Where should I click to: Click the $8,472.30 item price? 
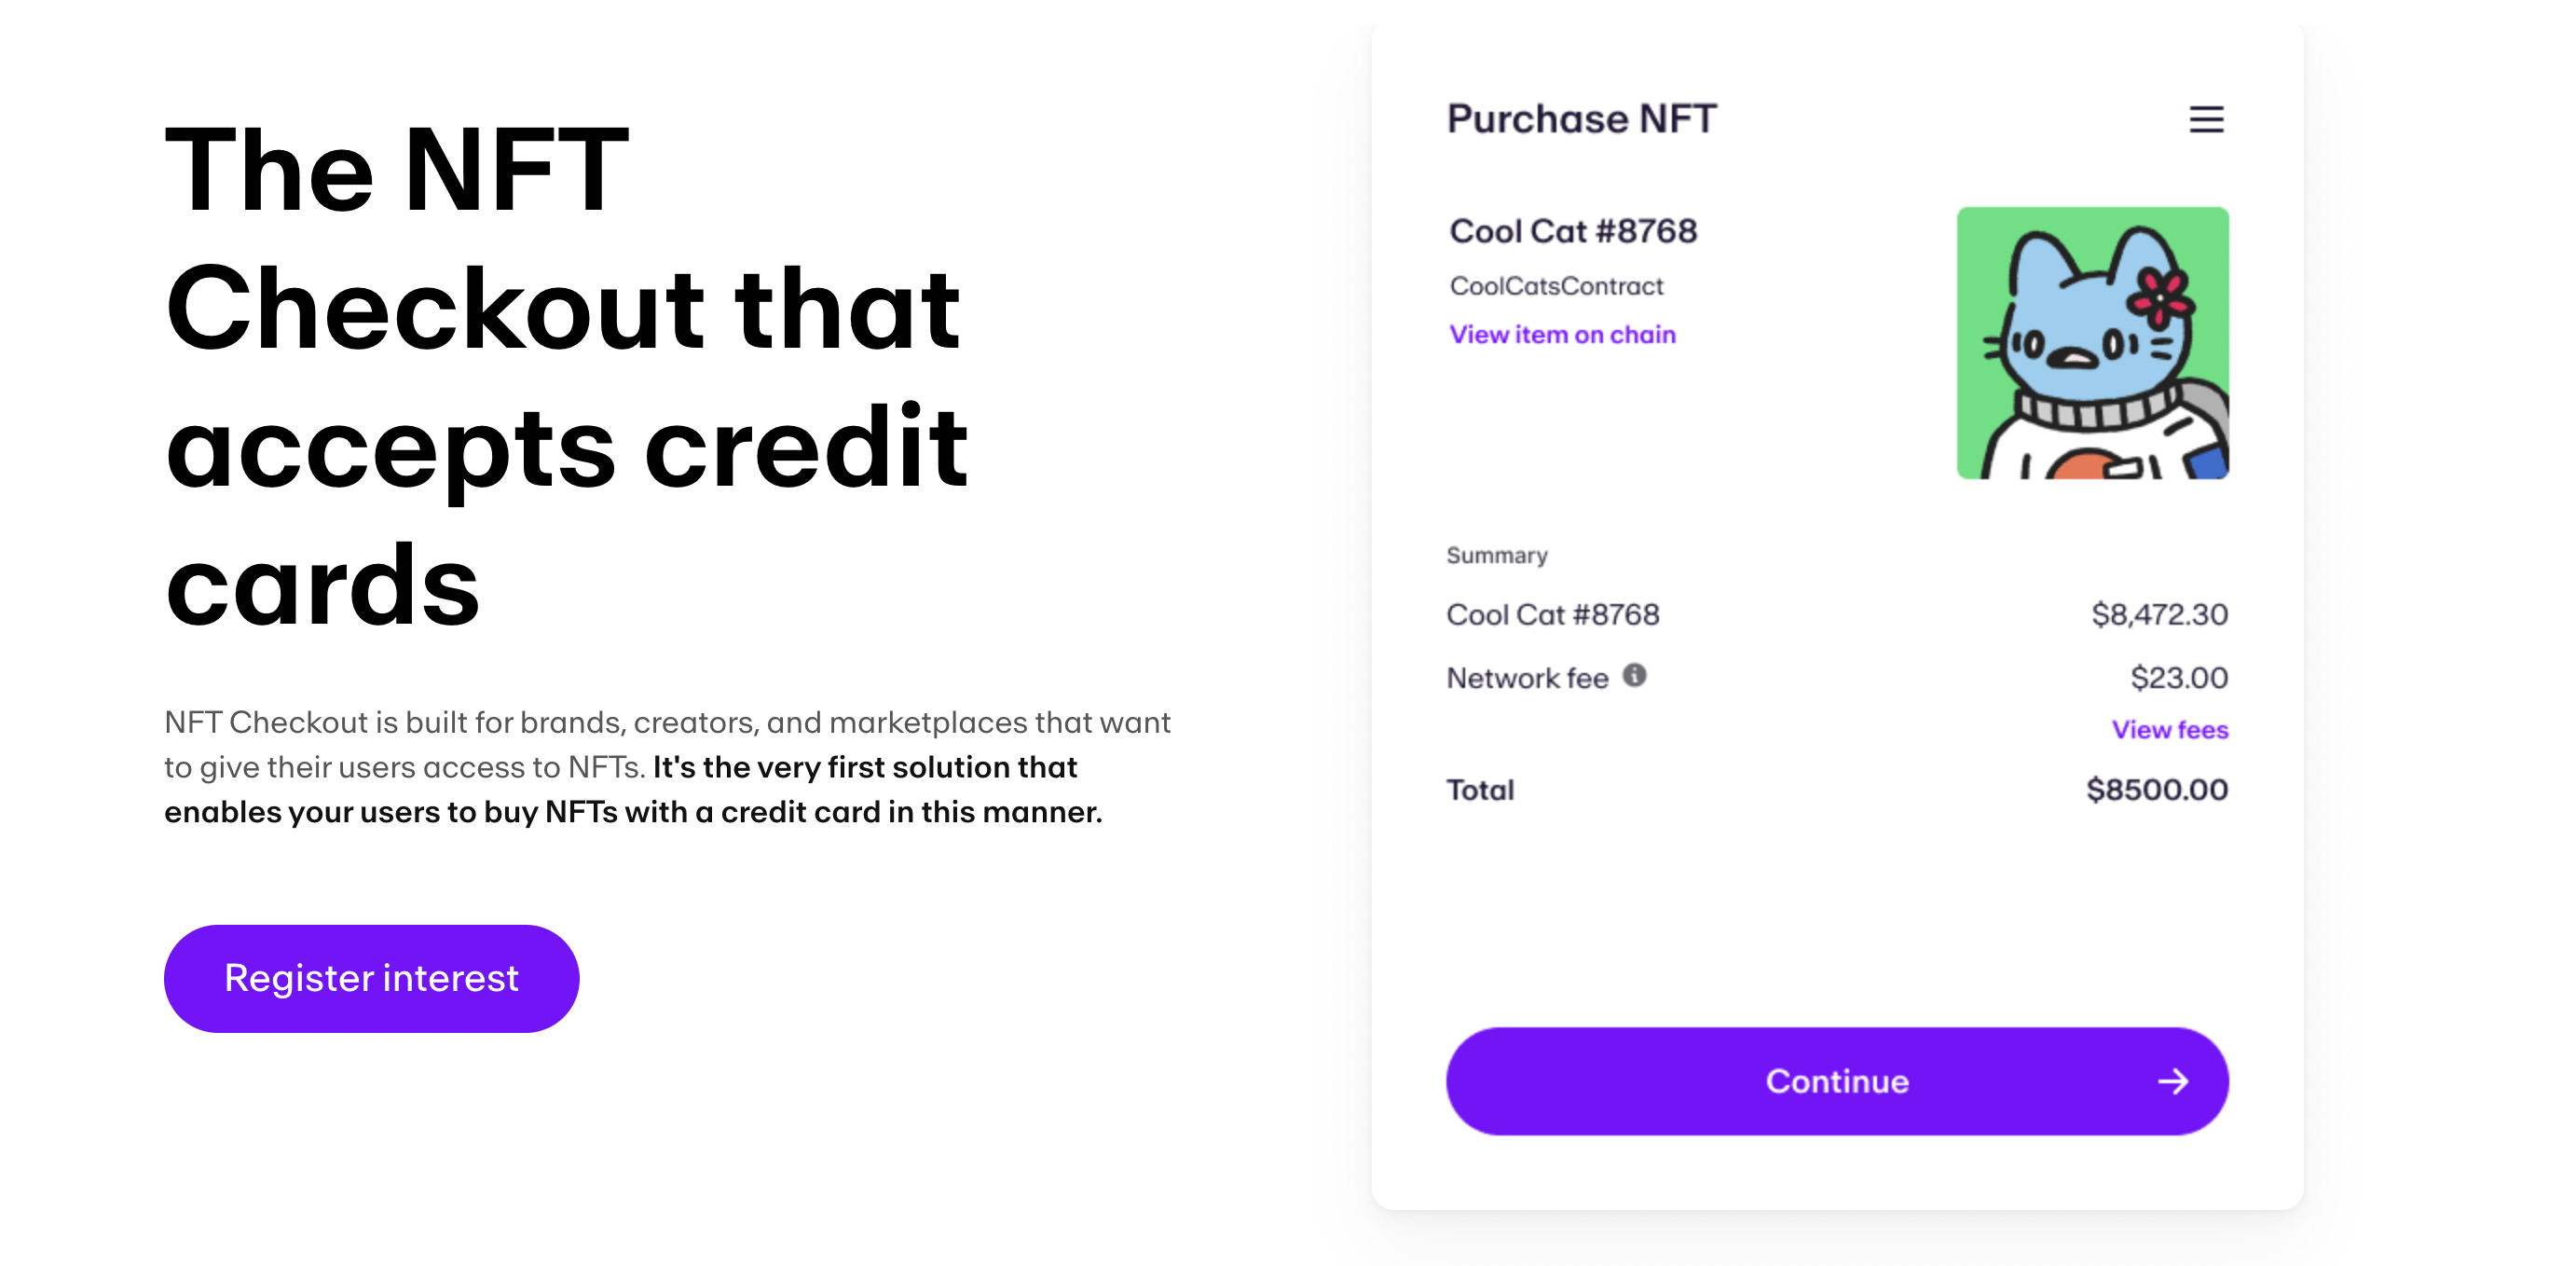pos(2159,614)
